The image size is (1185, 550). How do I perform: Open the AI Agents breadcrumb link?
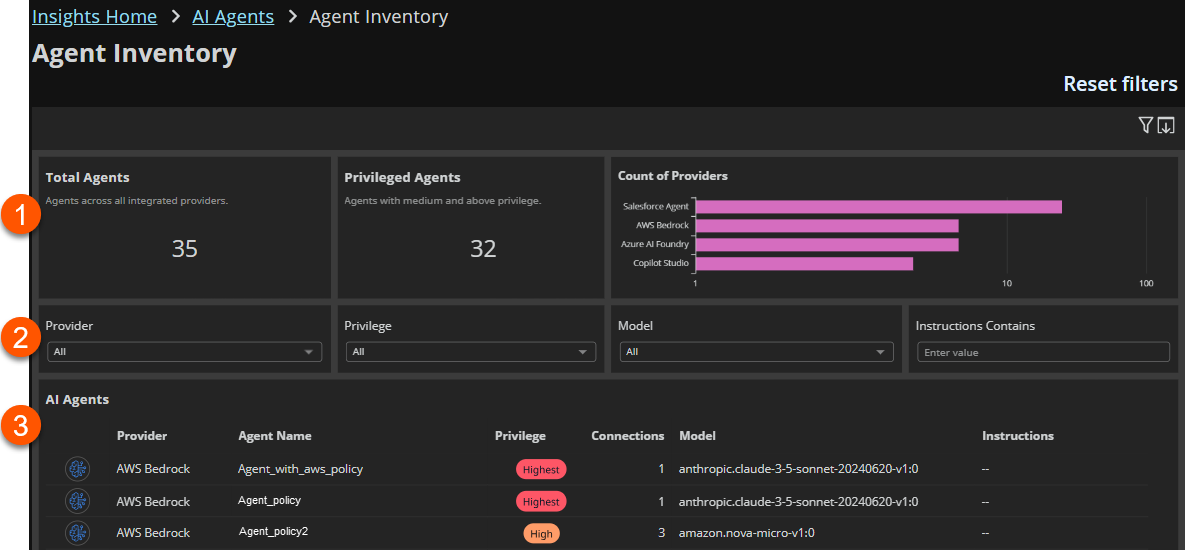[x=233, y=17]
